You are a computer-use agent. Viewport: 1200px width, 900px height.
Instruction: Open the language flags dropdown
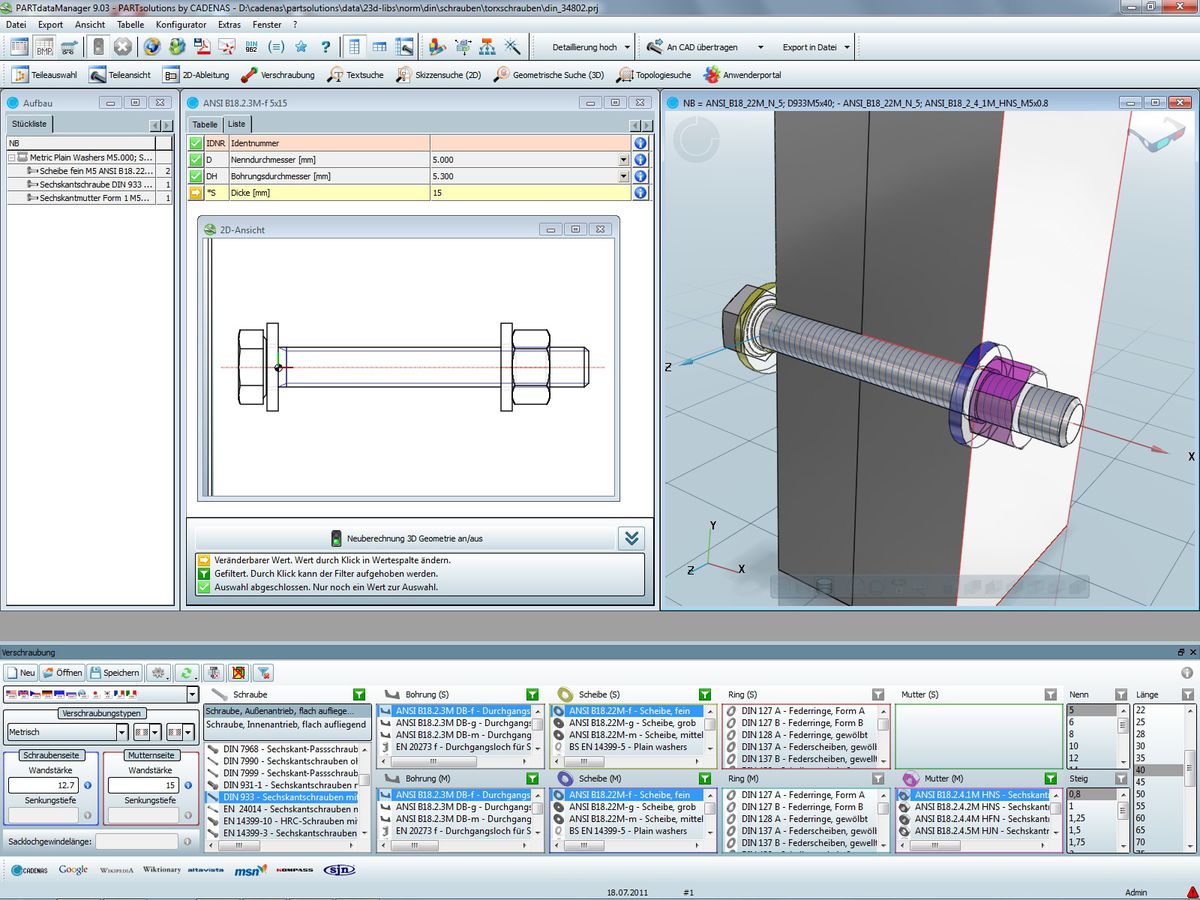pos(192,694)
